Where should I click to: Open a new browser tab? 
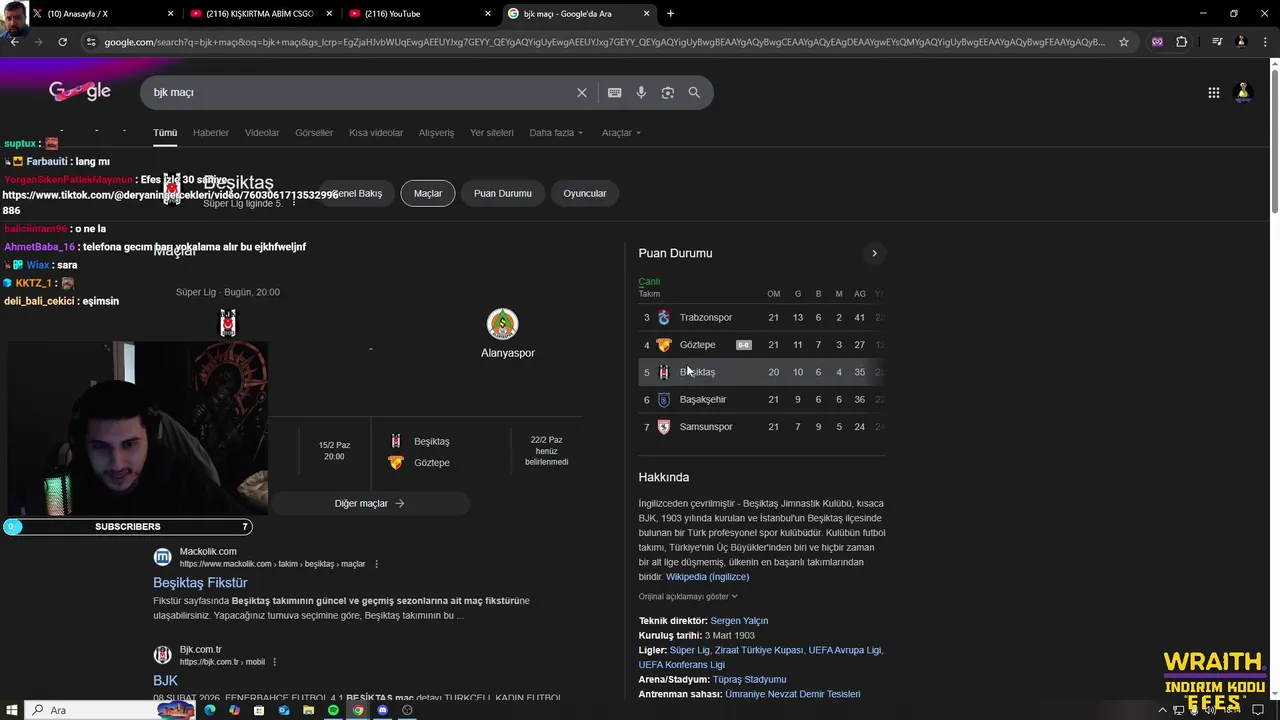pos(670,14)
